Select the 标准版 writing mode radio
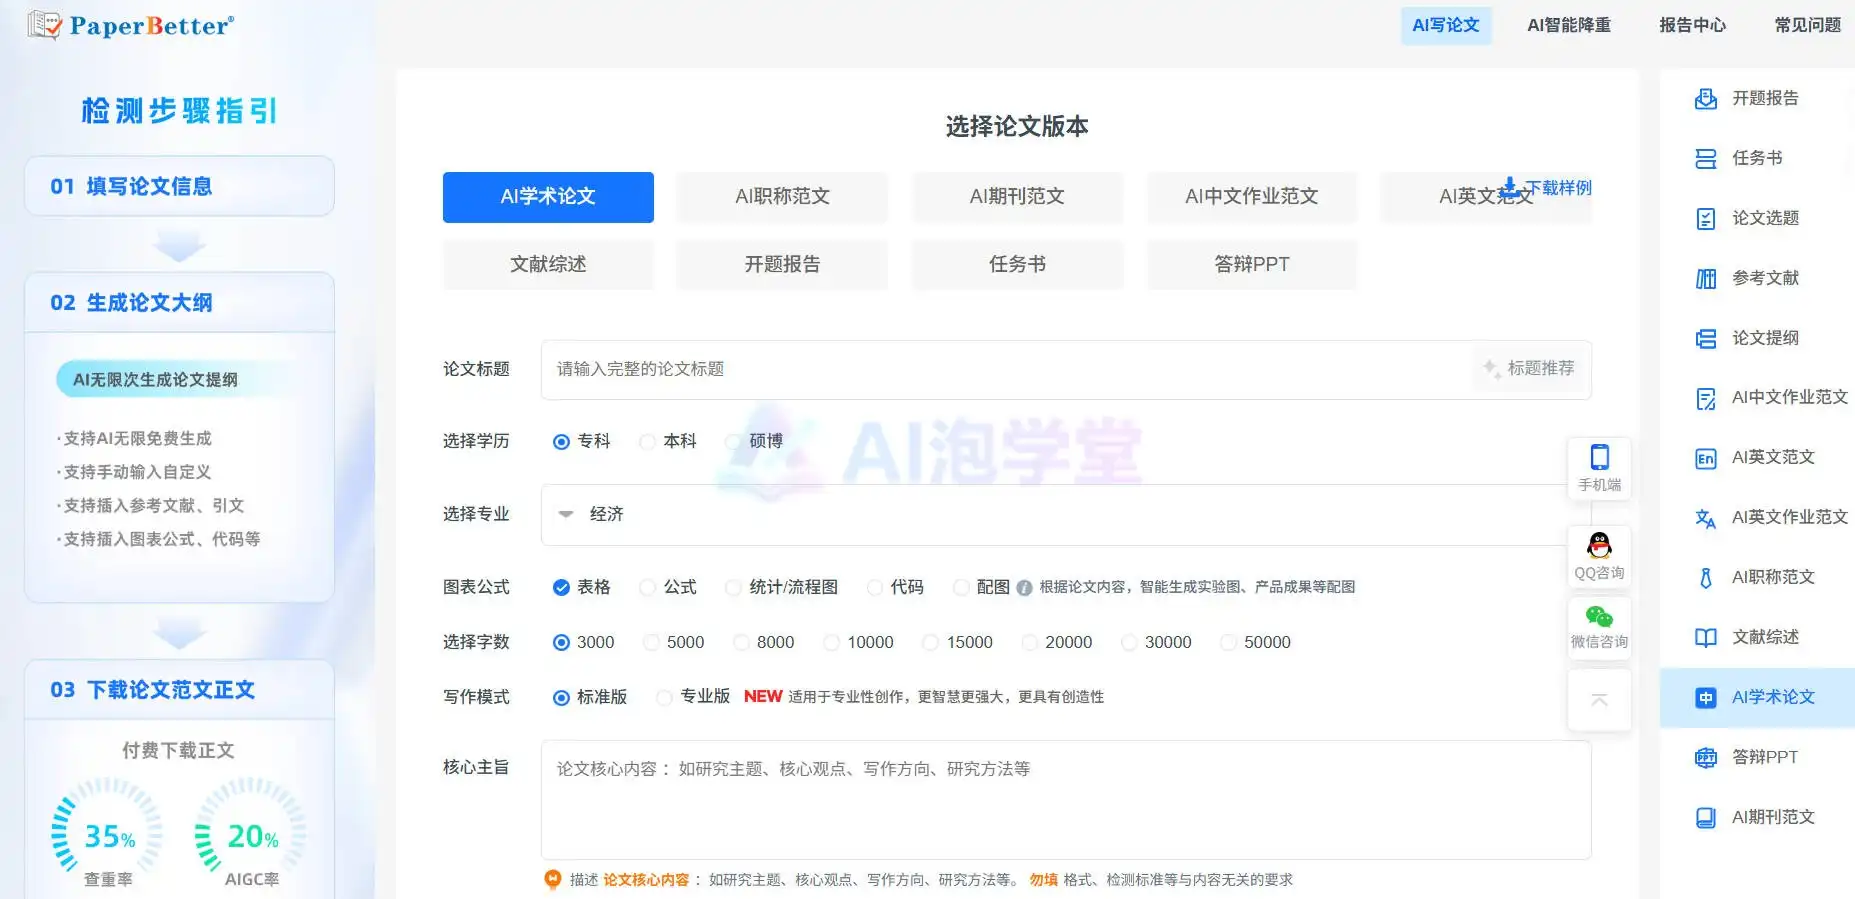 pos(561,698)
